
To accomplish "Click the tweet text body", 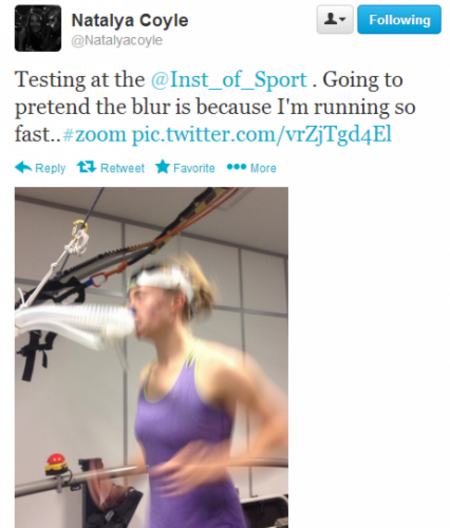I will tap(215, 107).
